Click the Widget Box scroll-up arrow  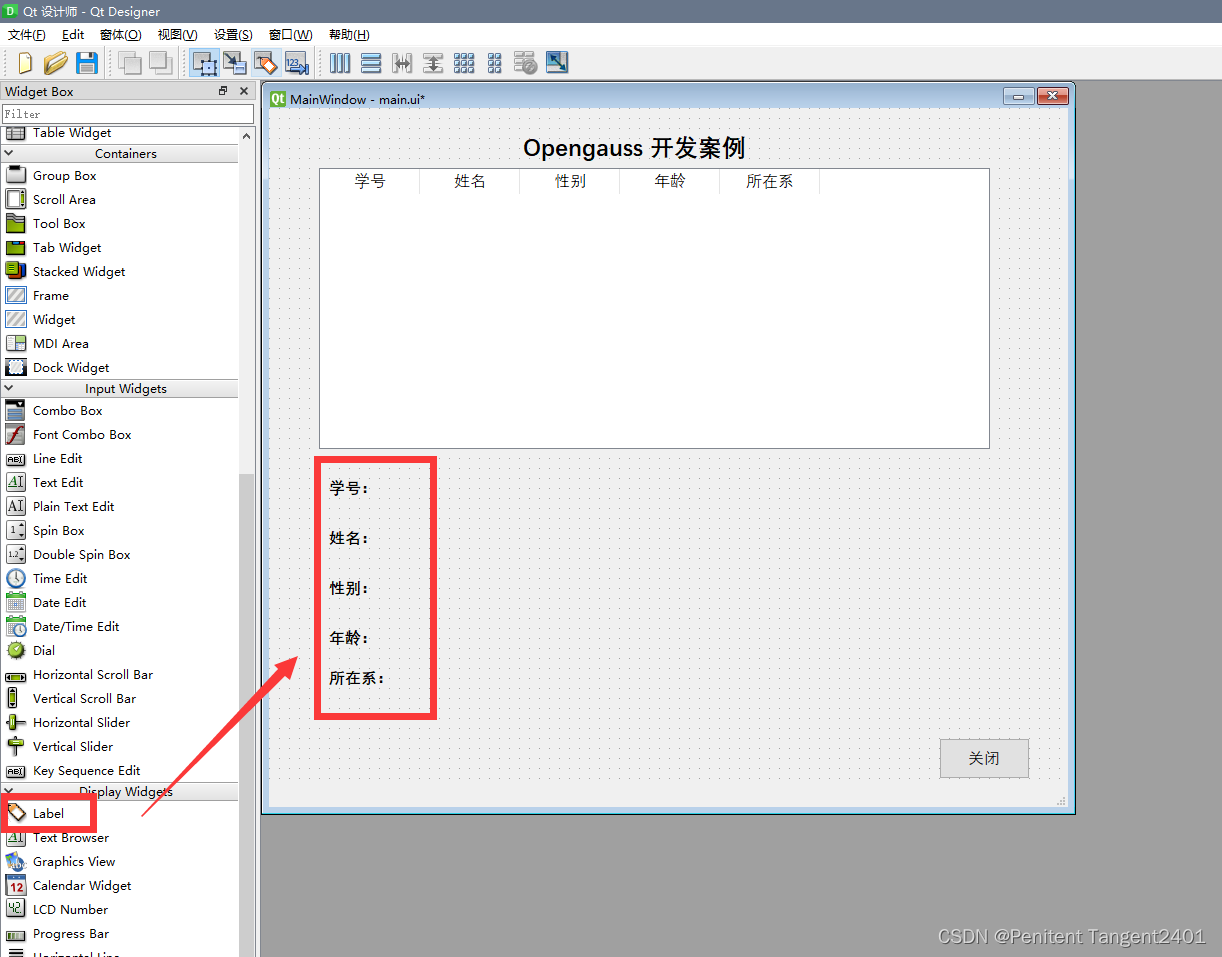click(x=247, y=136)
